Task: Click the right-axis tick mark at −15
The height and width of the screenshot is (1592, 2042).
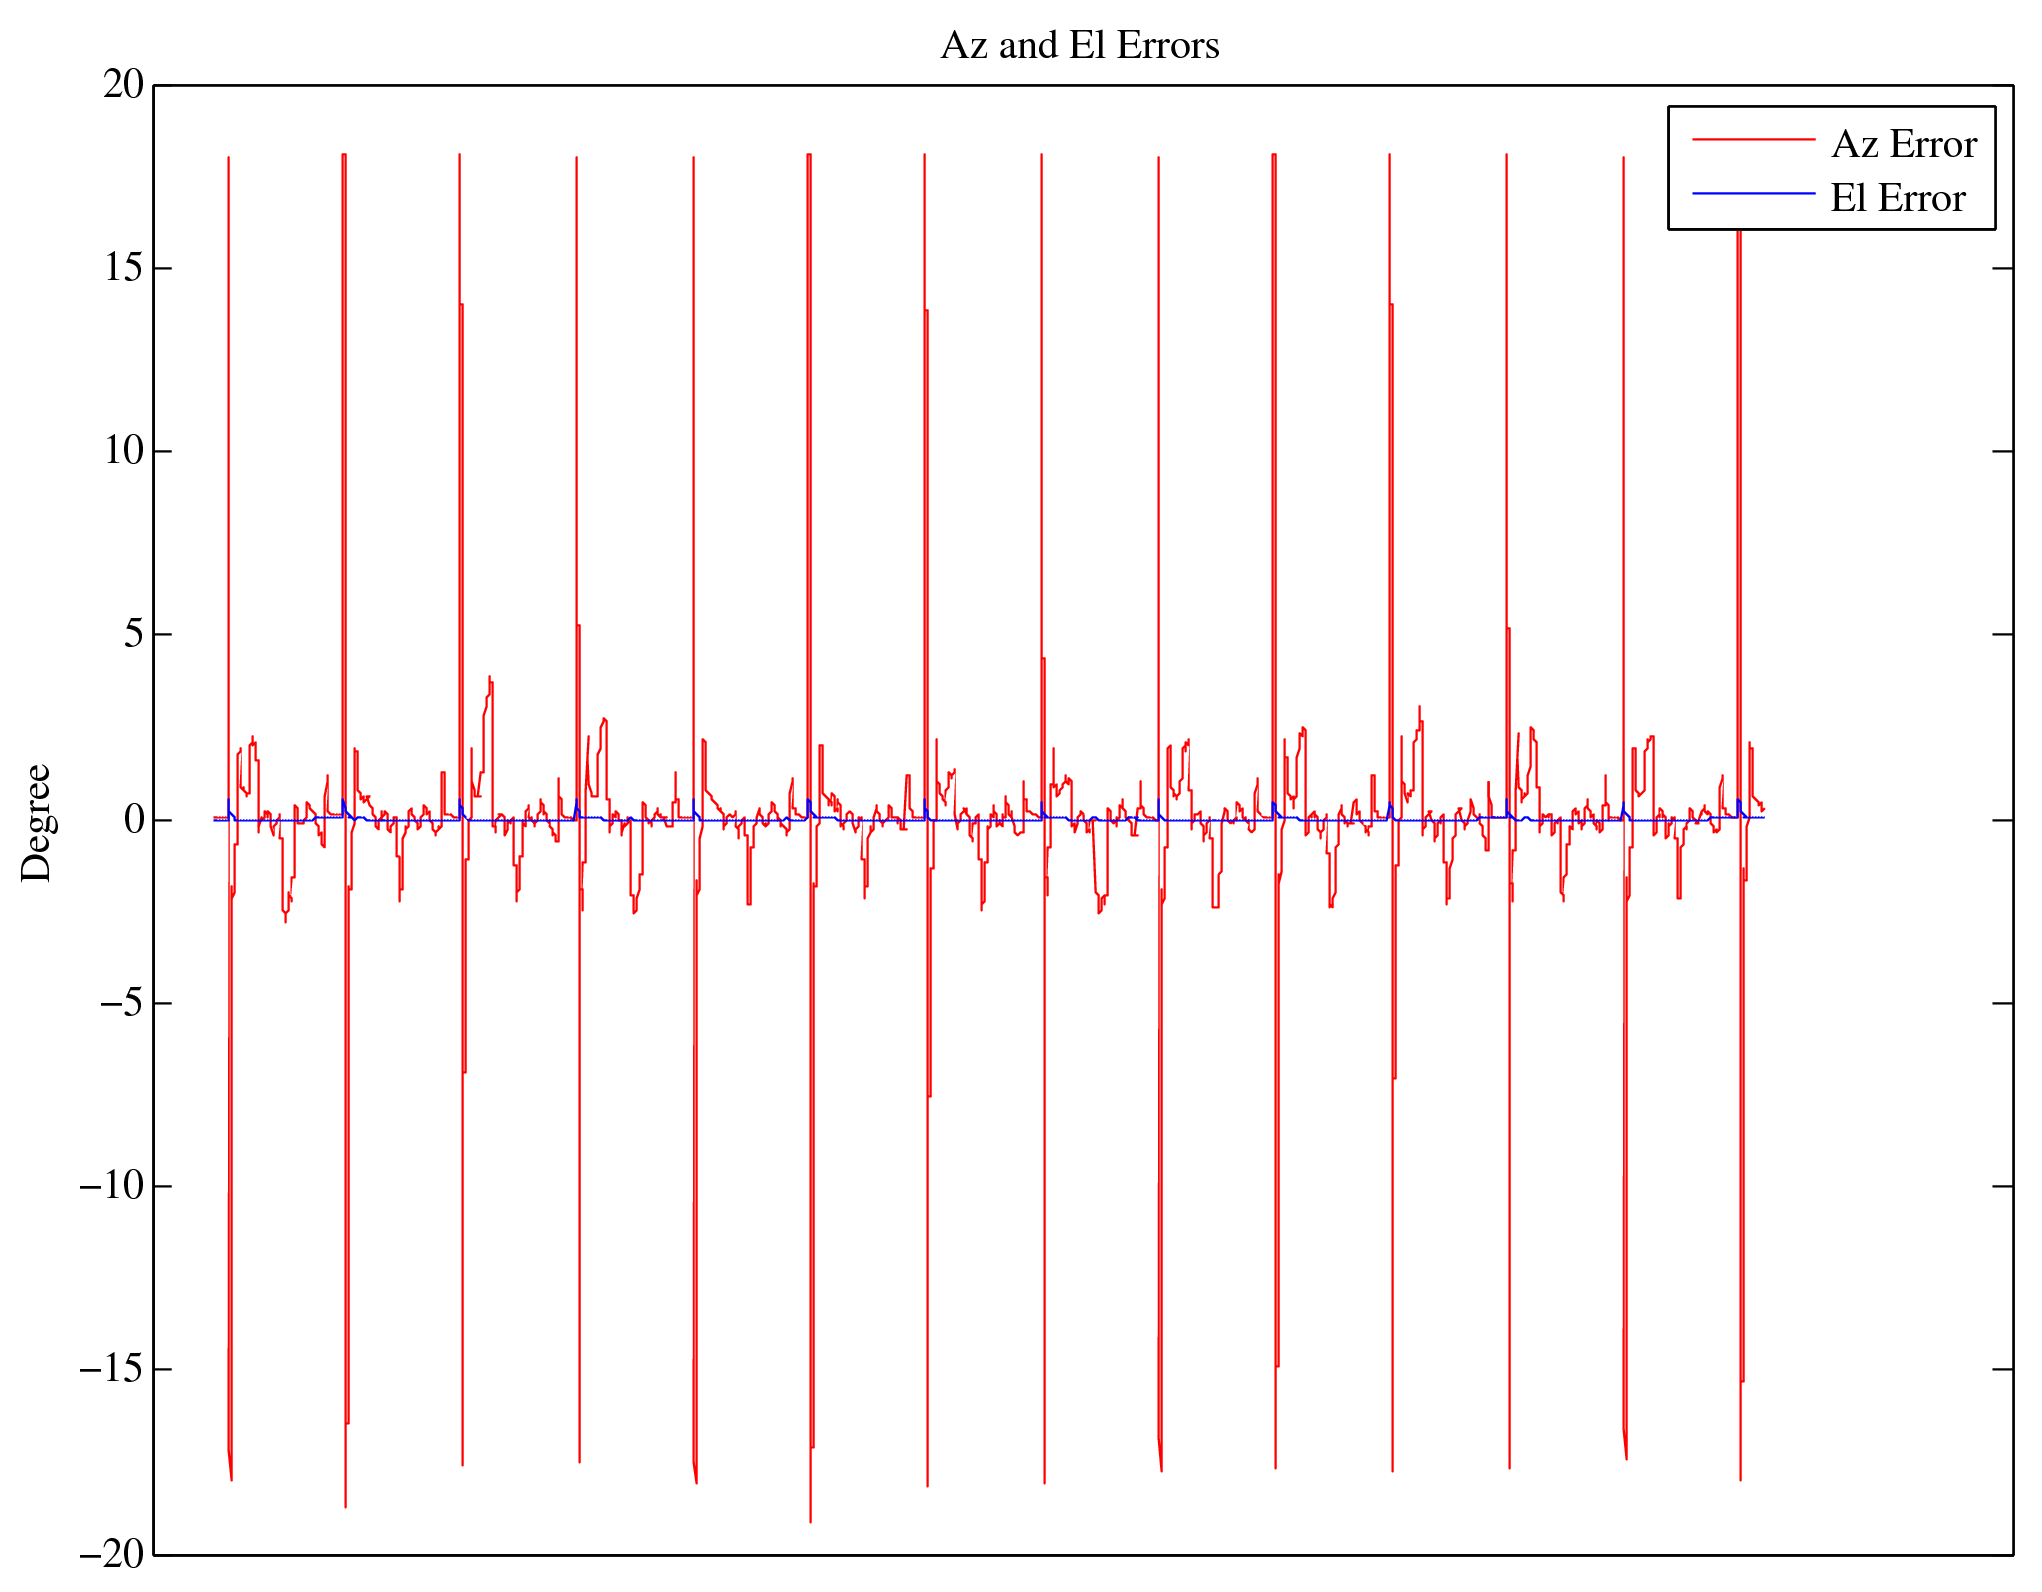Action: coord(2002,1369)
